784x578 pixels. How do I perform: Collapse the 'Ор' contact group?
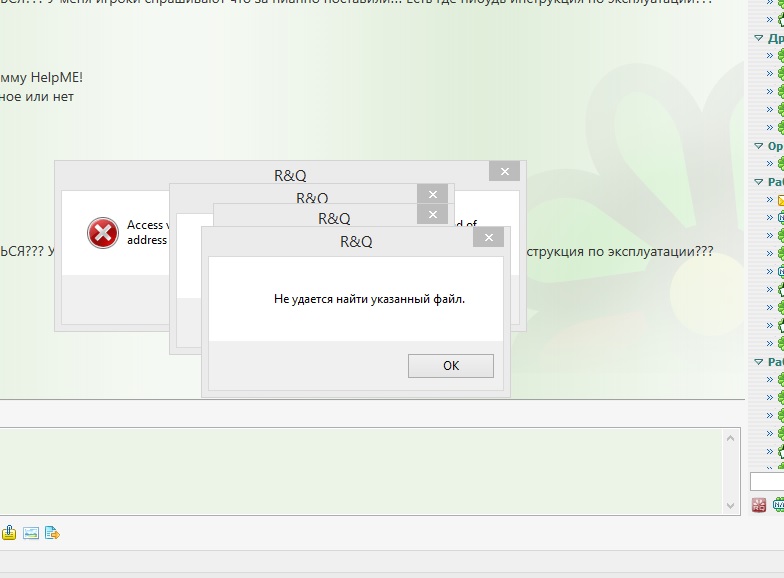[758, 146]
